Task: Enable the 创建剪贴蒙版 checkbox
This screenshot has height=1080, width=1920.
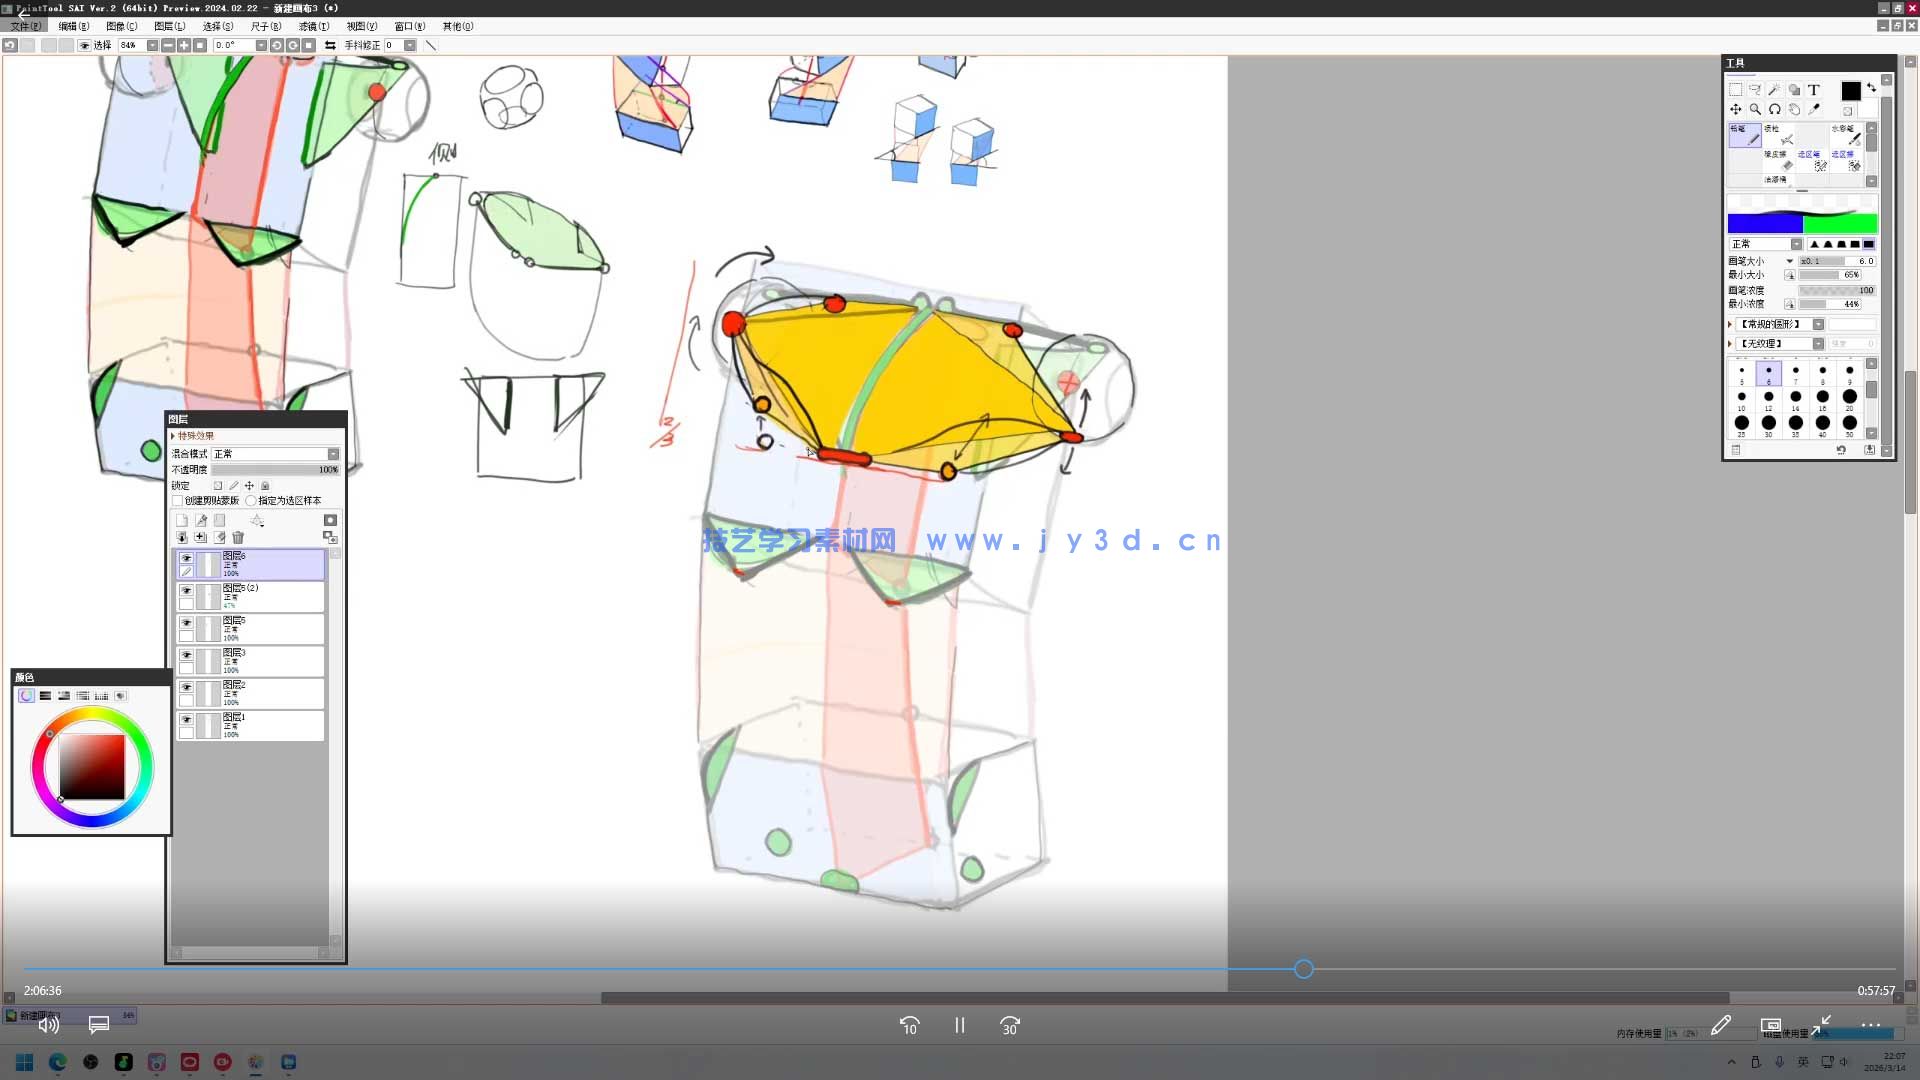Action: (x=178, y=501)
